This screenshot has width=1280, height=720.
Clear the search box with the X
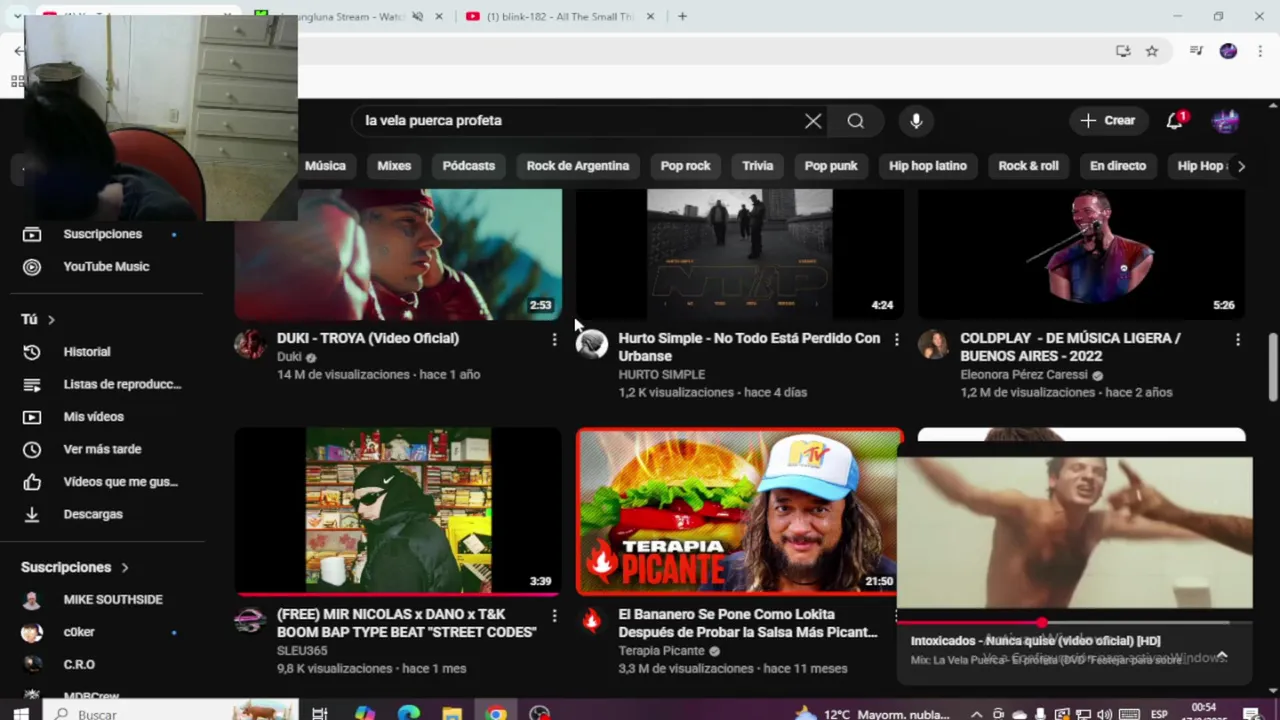[813, 121]
